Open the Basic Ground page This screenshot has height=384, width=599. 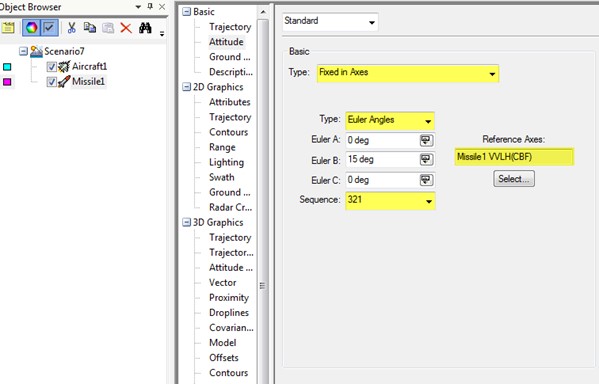click(230, 57)
